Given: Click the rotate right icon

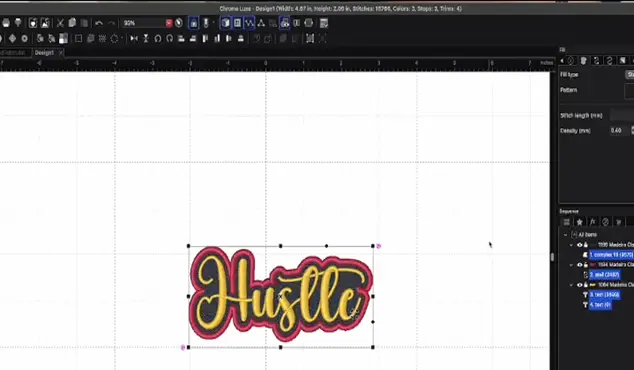Looking at the screenshot, I should (x=169, y=38).
